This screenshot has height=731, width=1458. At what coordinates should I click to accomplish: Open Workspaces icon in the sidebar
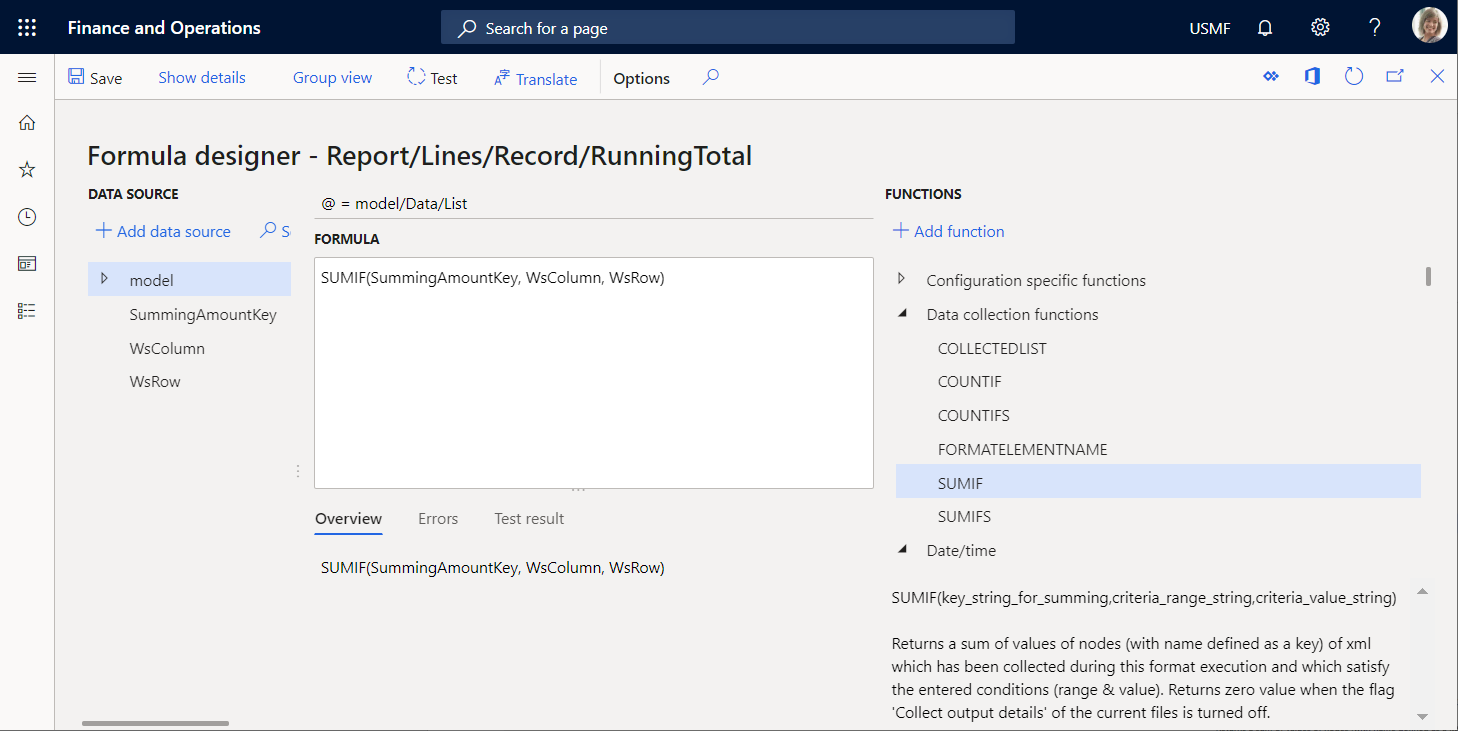(27, 264)
